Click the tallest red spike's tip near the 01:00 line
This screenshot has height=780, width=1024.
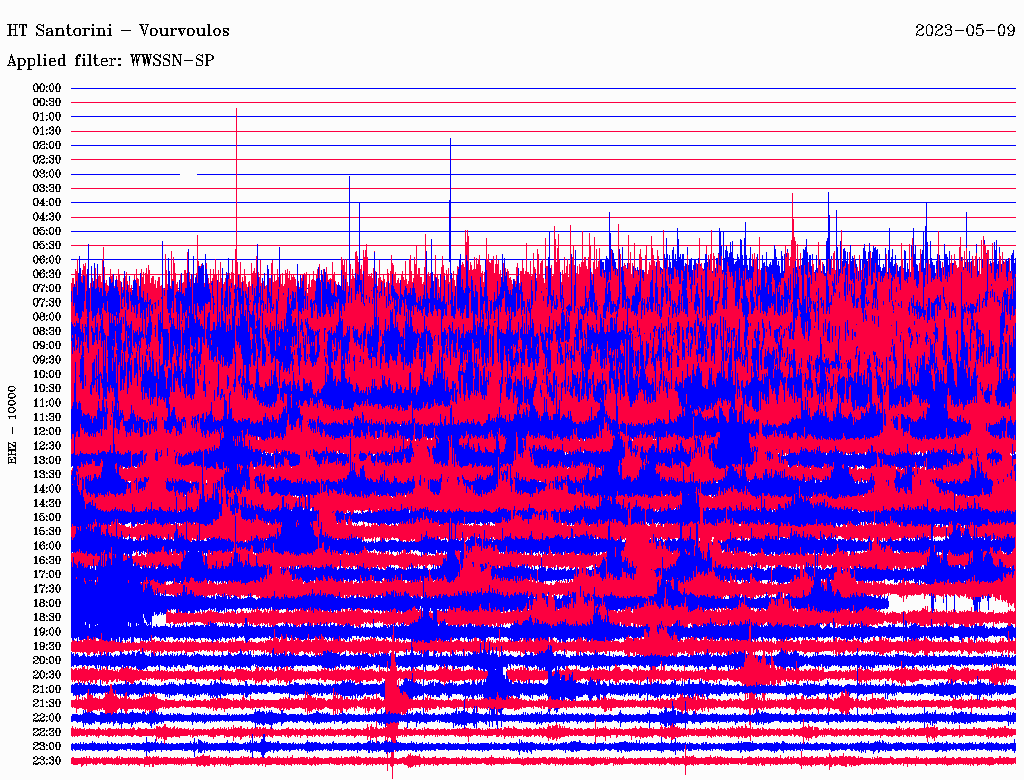point(236,109)
